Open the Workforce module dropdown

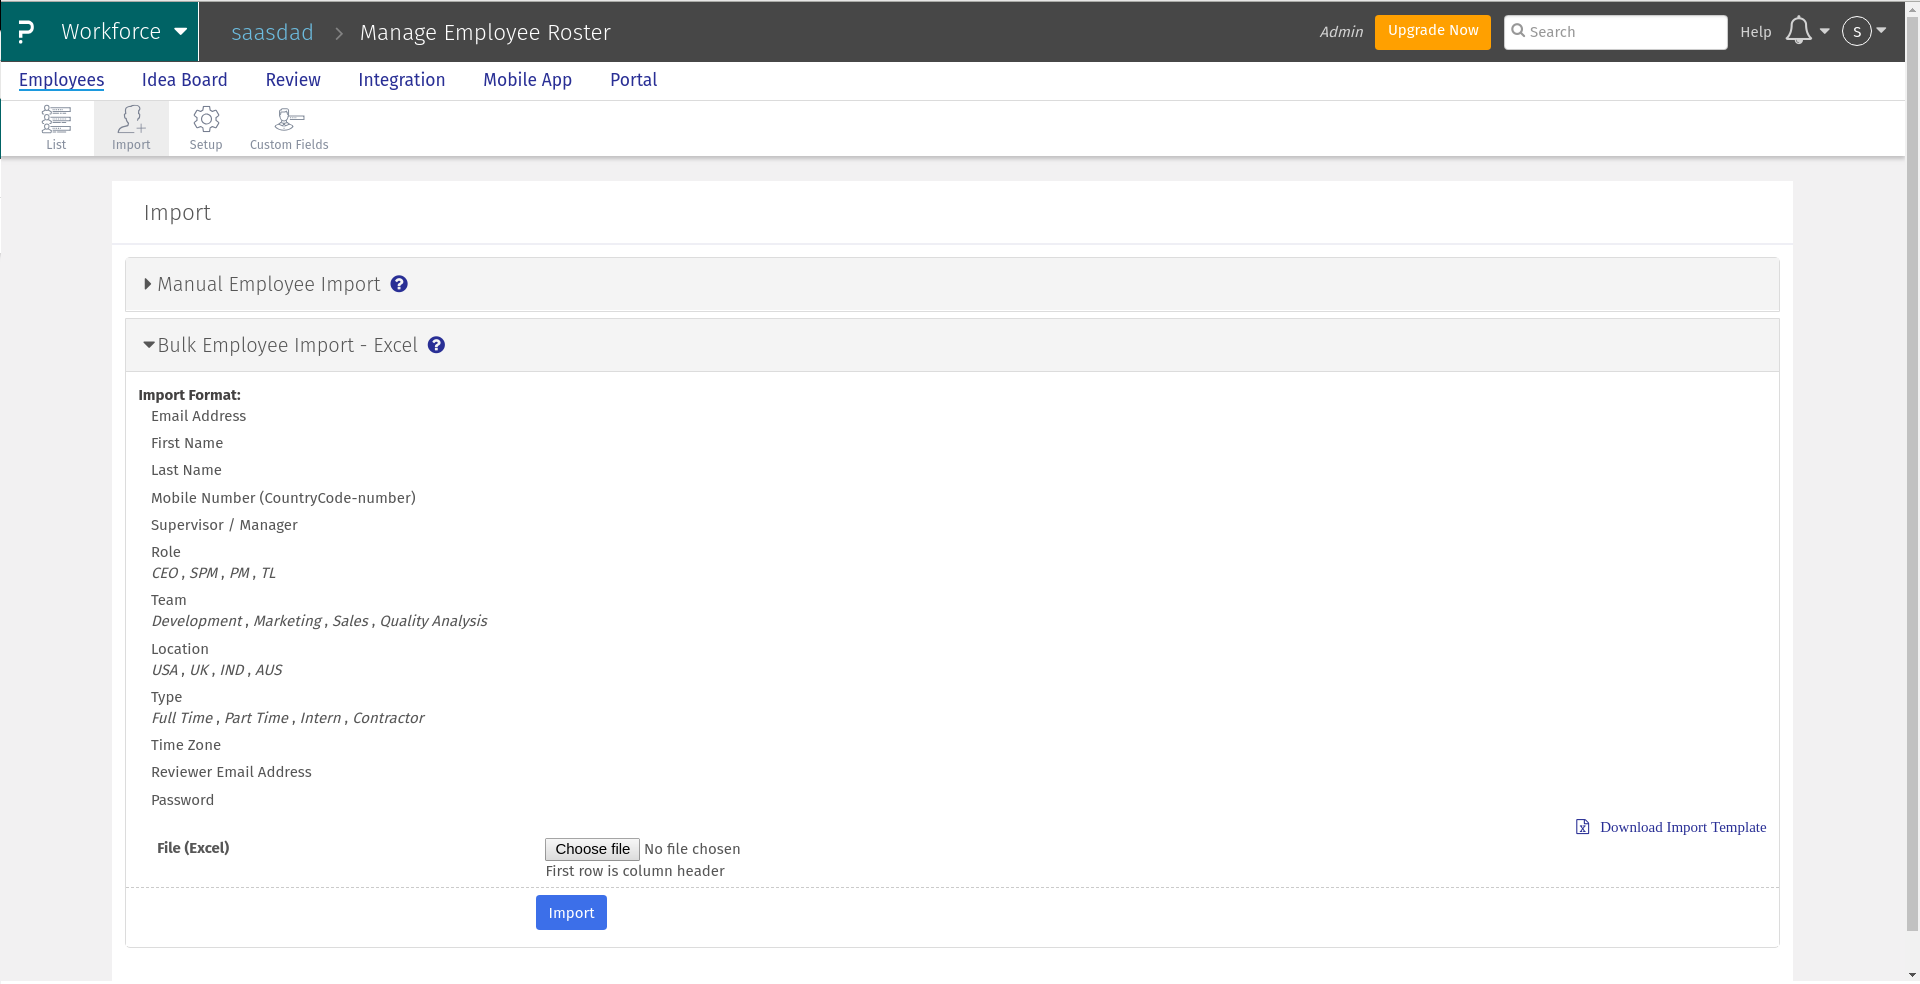click(x=124, y=31)
